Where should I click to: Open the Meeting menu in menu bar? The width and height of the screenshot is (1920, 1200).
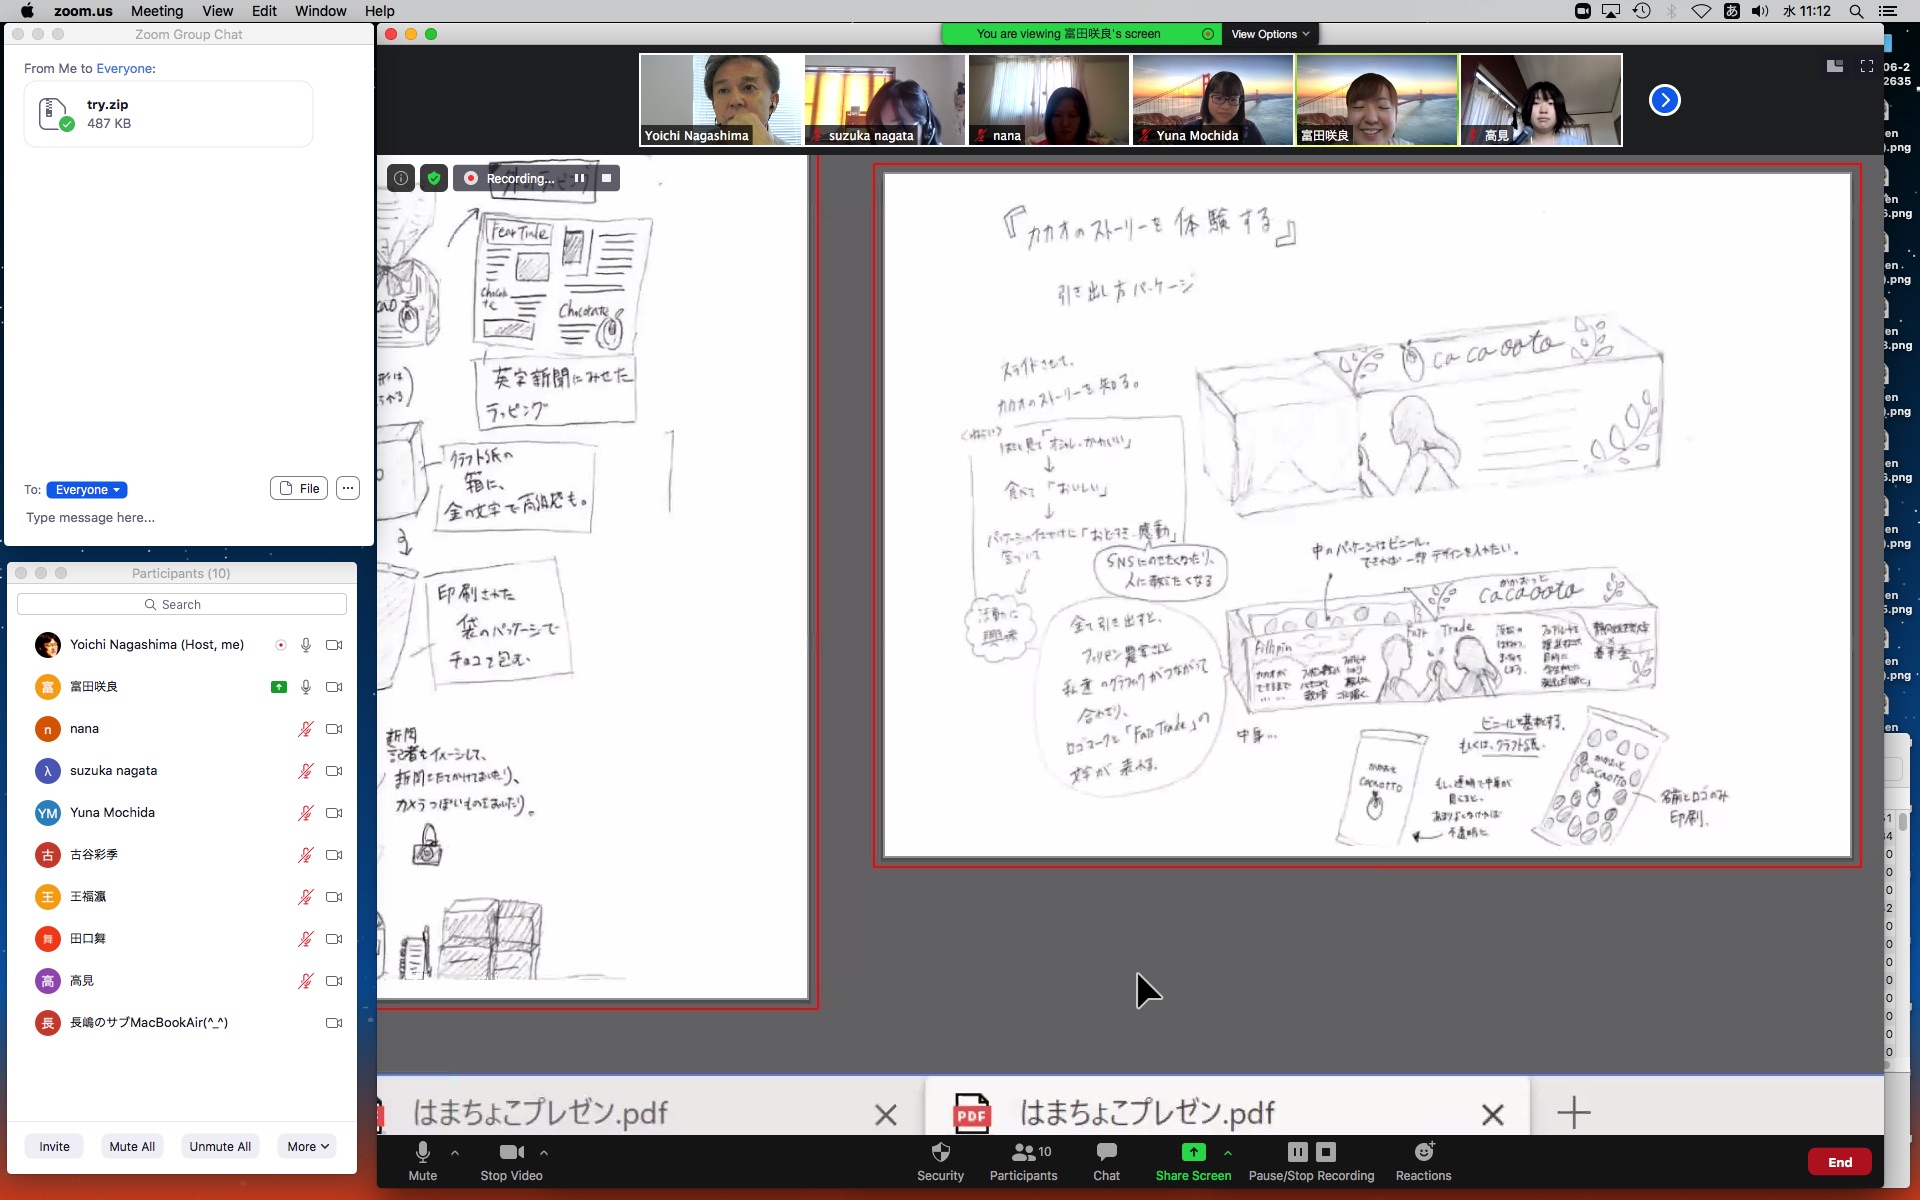(157, 11)
